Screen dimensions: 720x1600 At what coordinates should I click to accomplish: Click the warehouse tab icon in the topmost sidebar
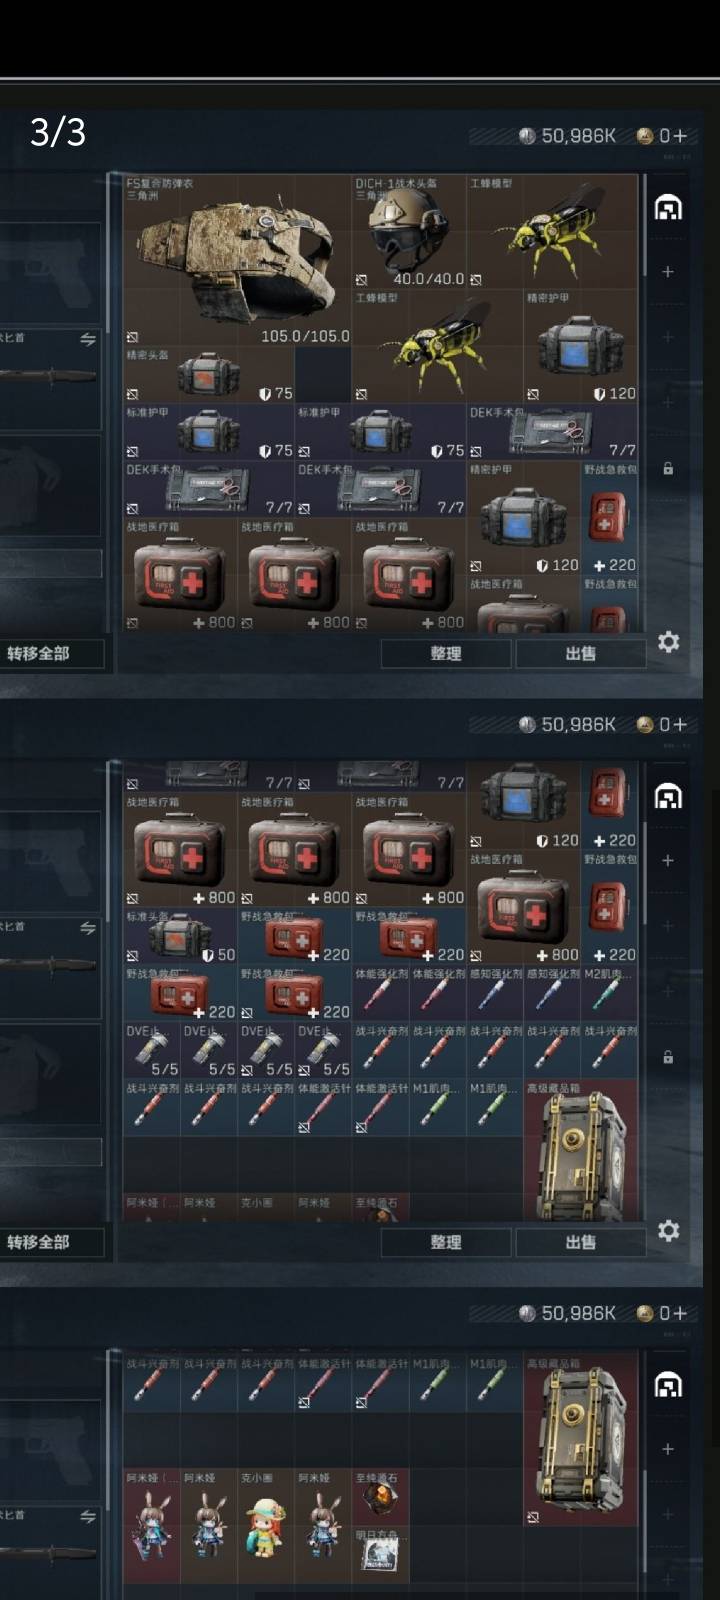[668, 208]
